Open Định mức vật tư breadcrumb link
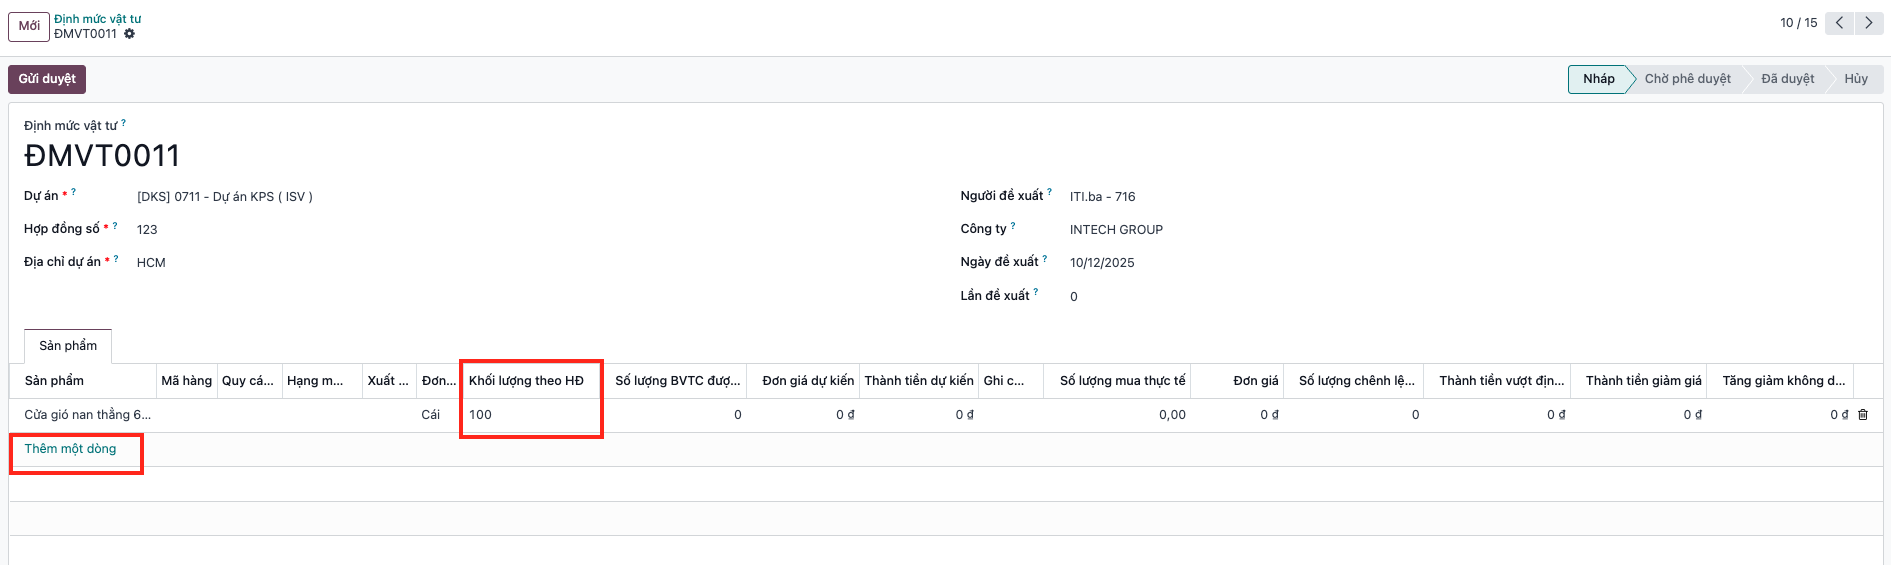Screen dimensions: 1891x565 [98, 19]
